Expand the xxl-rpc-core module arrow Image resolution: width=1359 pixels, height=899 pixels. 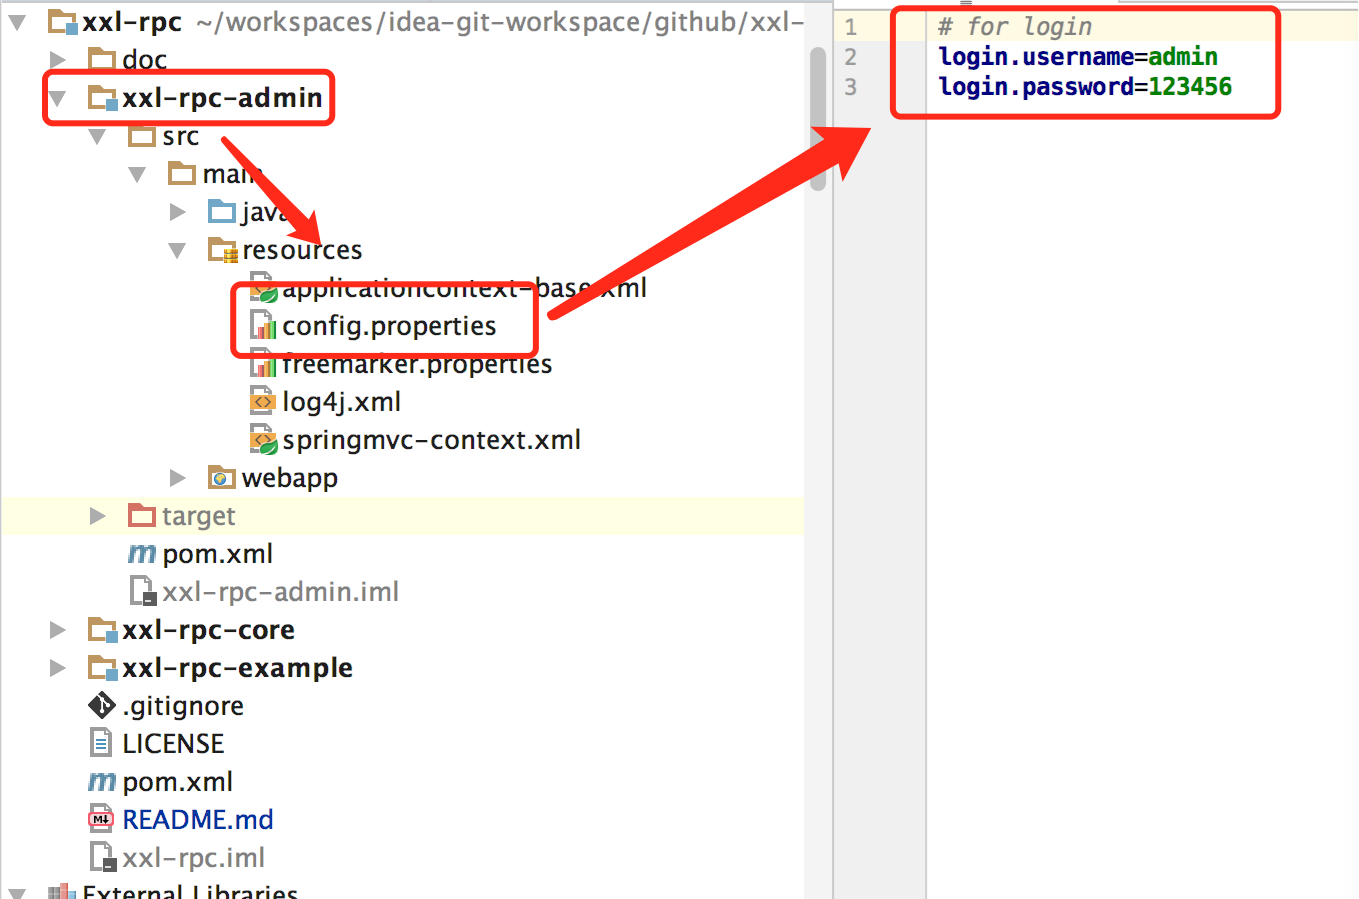(58, 630)
